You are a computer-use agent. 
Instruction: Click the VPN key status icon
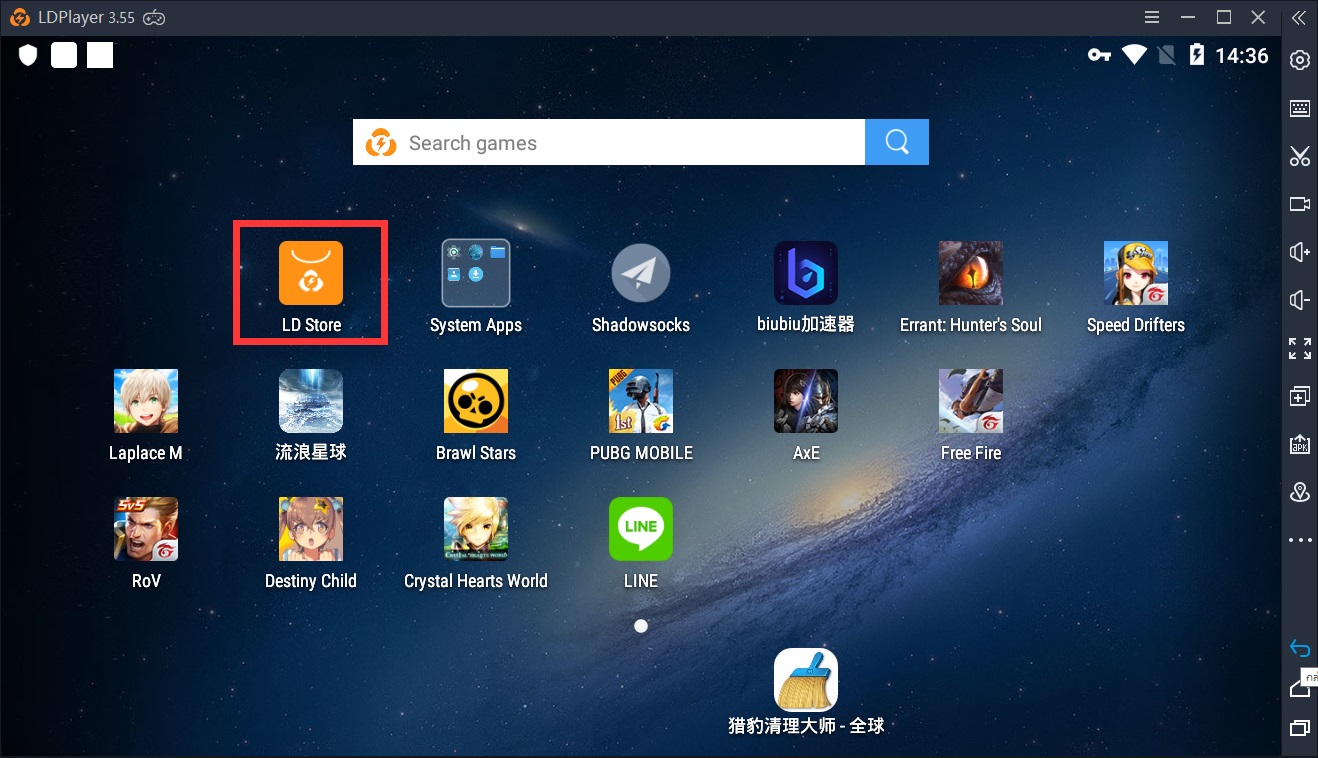coord(1099,55)
